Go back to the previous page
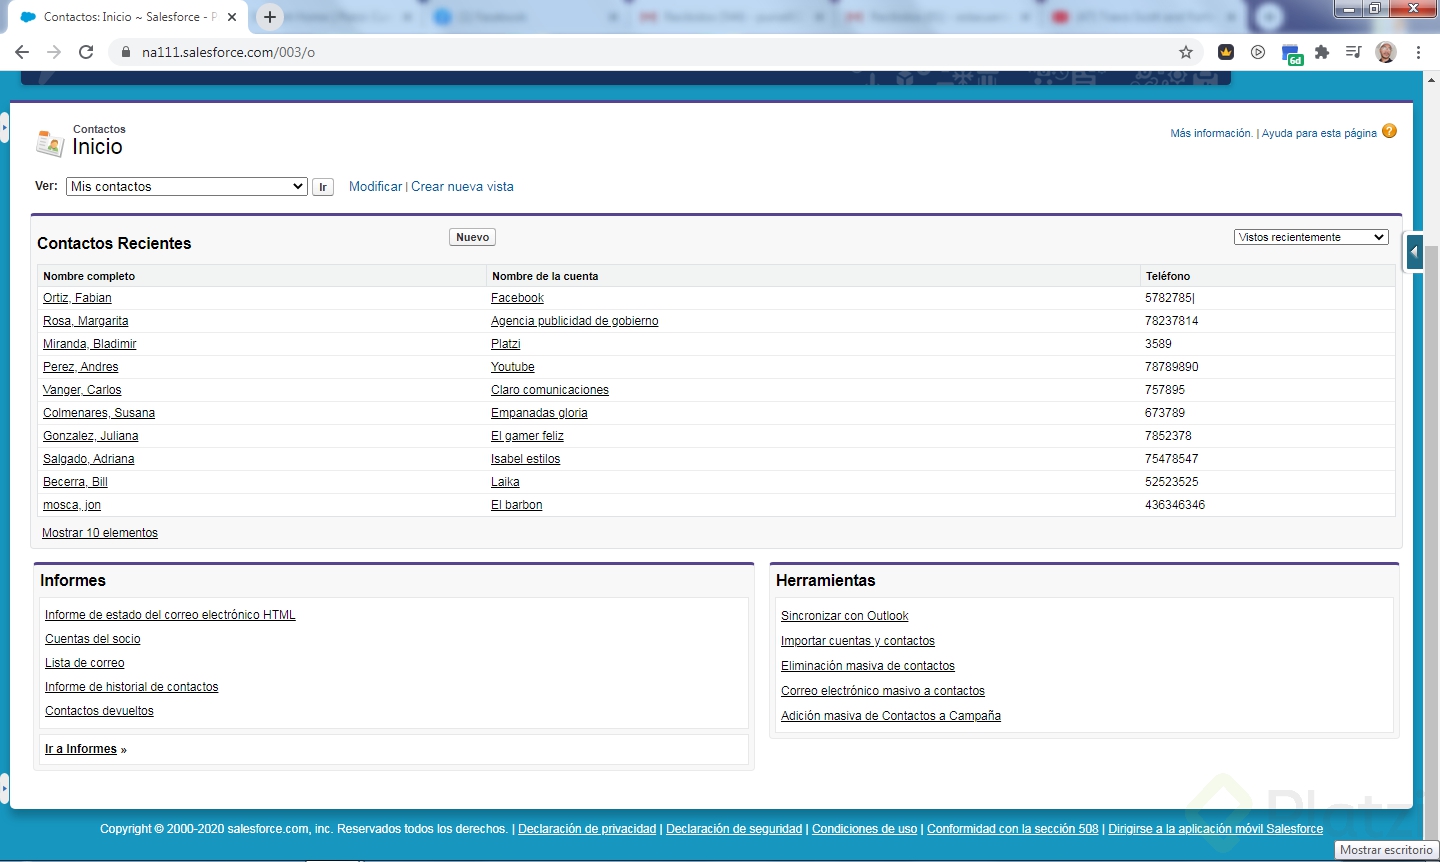This screenshot has width=1440, height=862. coord(22,52)
